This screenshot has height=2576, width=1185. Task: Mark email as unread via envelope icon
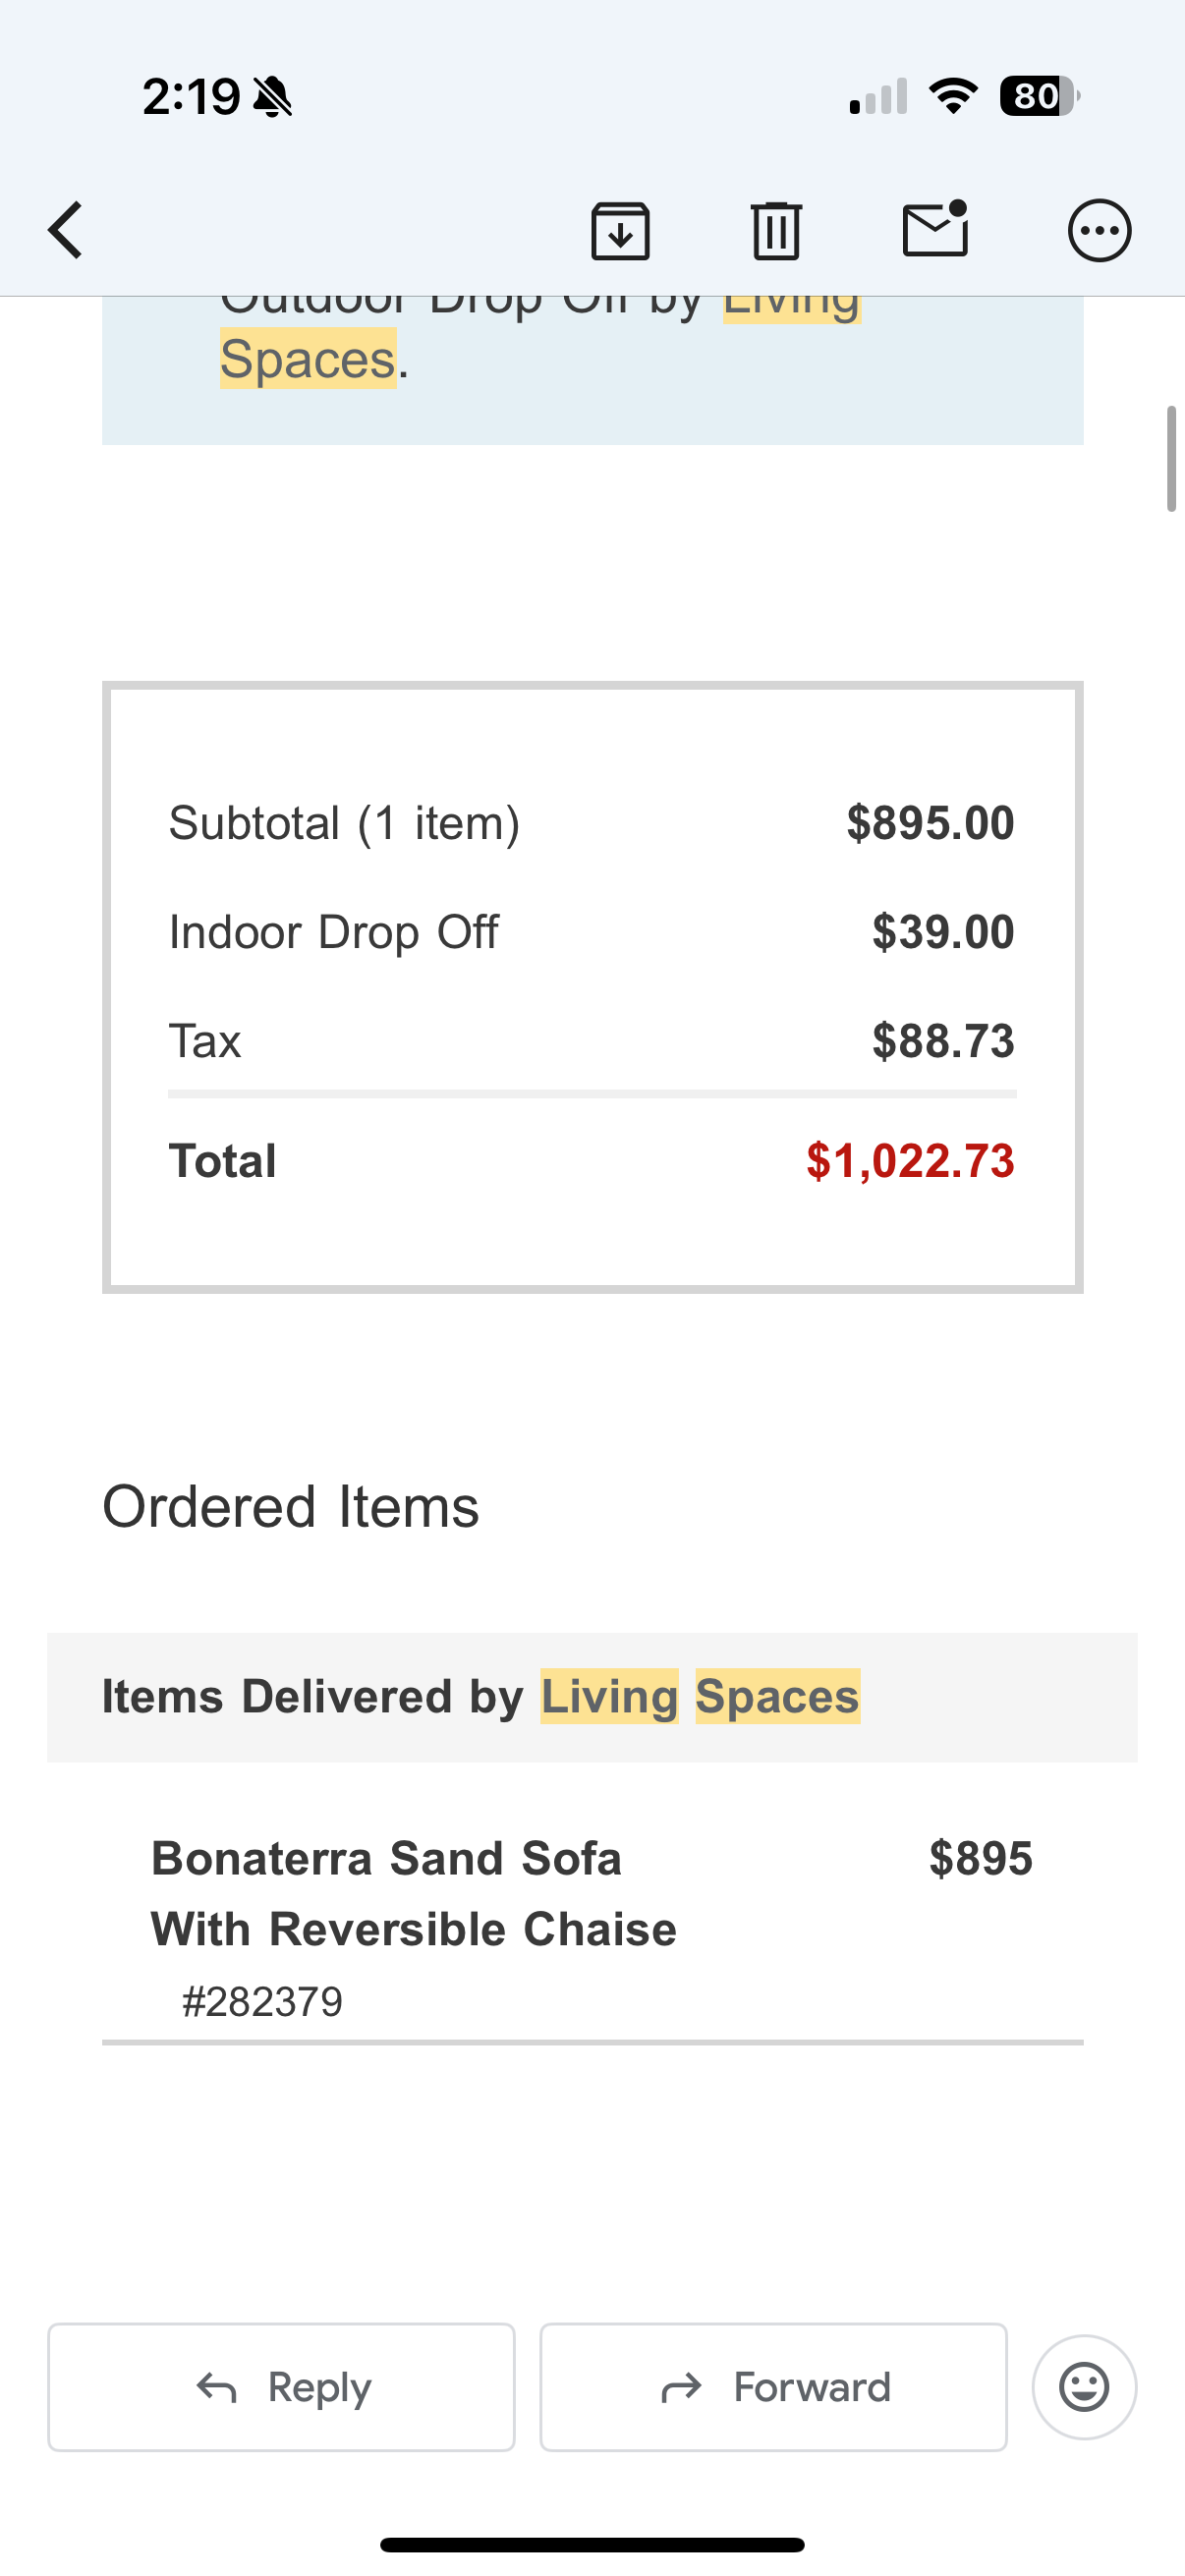[x=936, y=228]
